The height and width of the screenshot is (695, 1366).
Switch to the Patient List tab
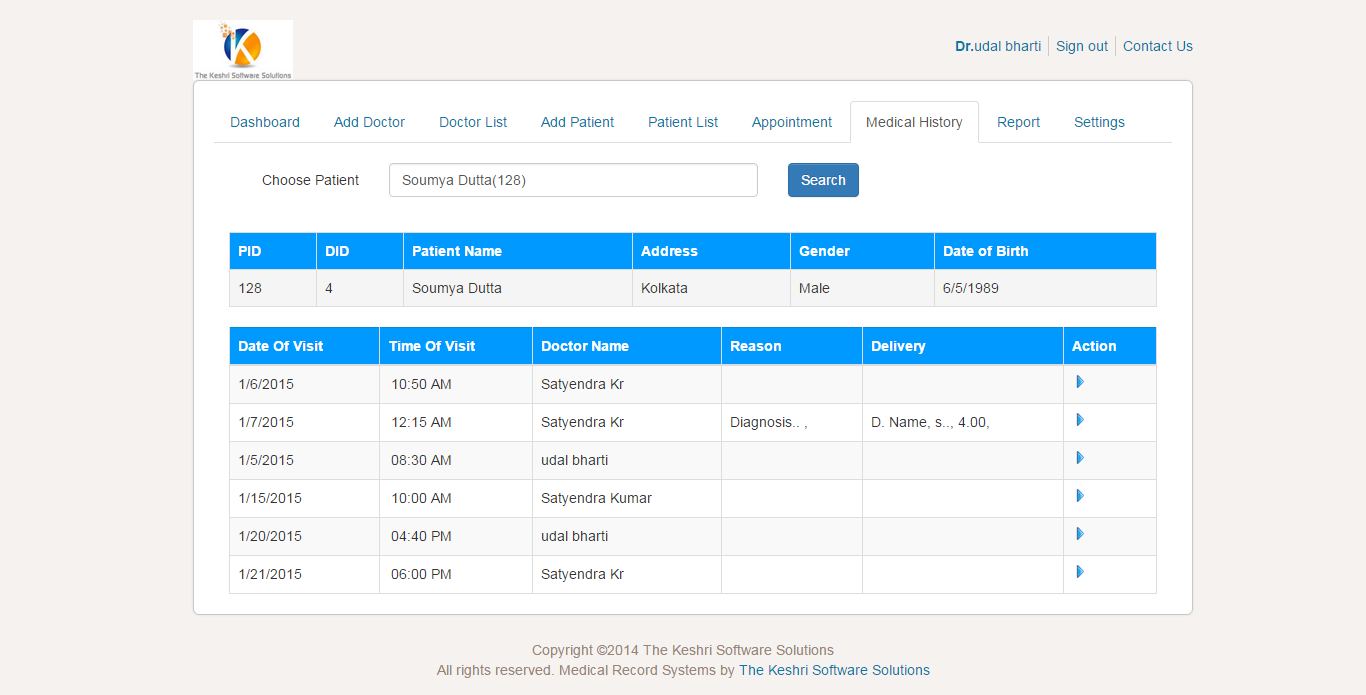682,121
